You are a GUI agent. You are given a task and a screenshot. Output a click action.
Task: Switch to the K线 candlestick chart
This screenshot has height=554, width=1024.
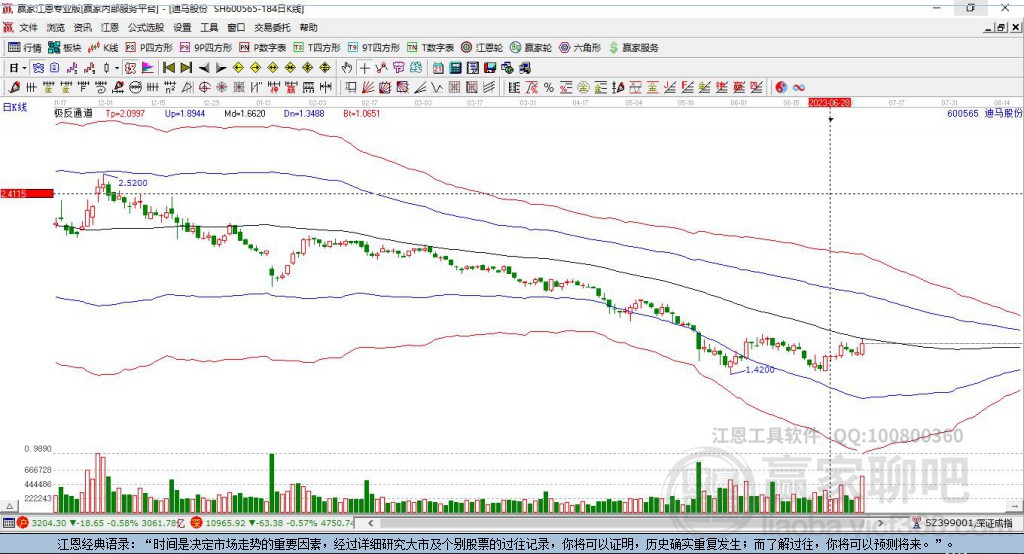pyautogui.click(x=103, y=48)
